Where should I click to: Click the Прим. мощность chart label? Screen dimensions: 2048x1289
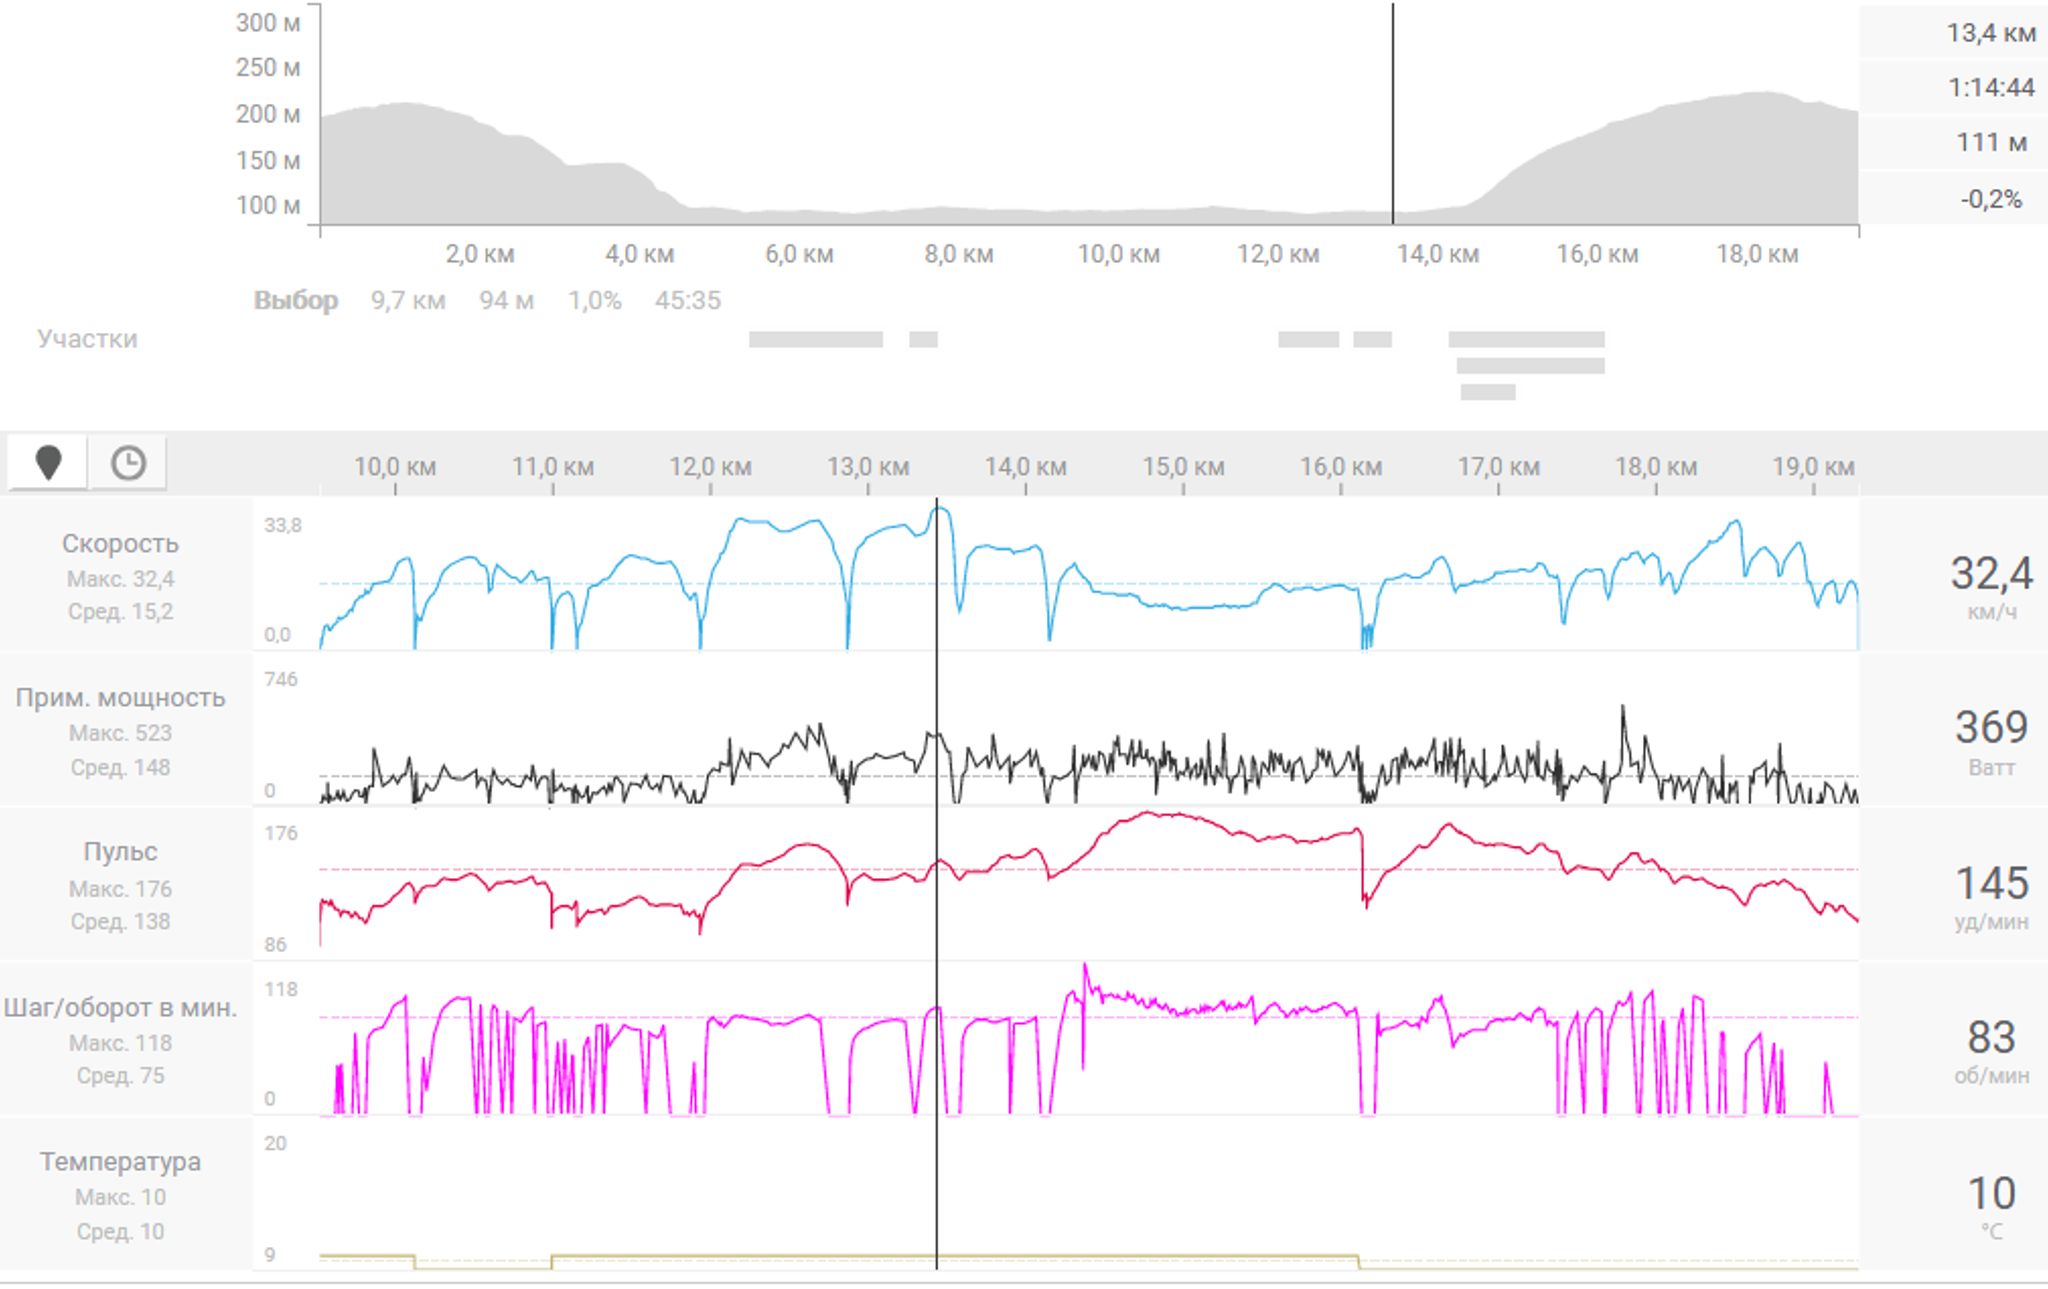point(120,697)
